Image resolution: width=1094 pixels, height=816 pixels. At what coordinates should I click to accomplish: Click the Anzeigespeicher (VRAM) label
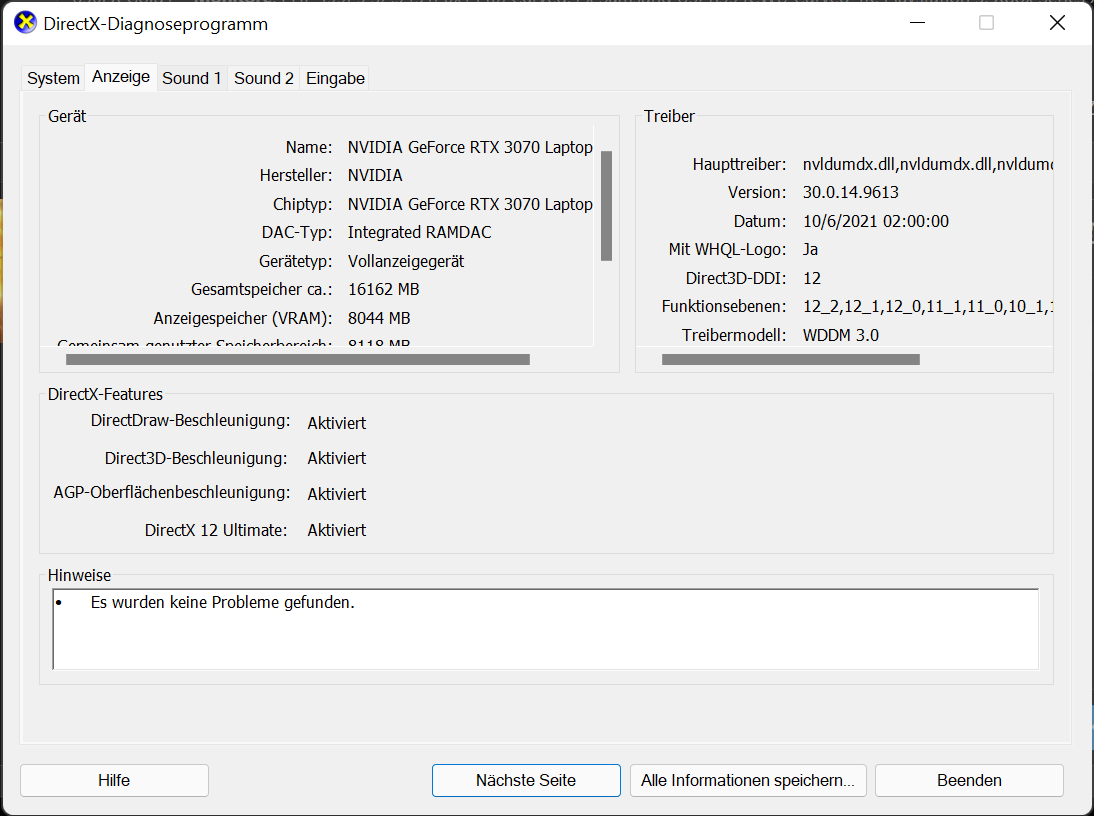tap(243, 318)
